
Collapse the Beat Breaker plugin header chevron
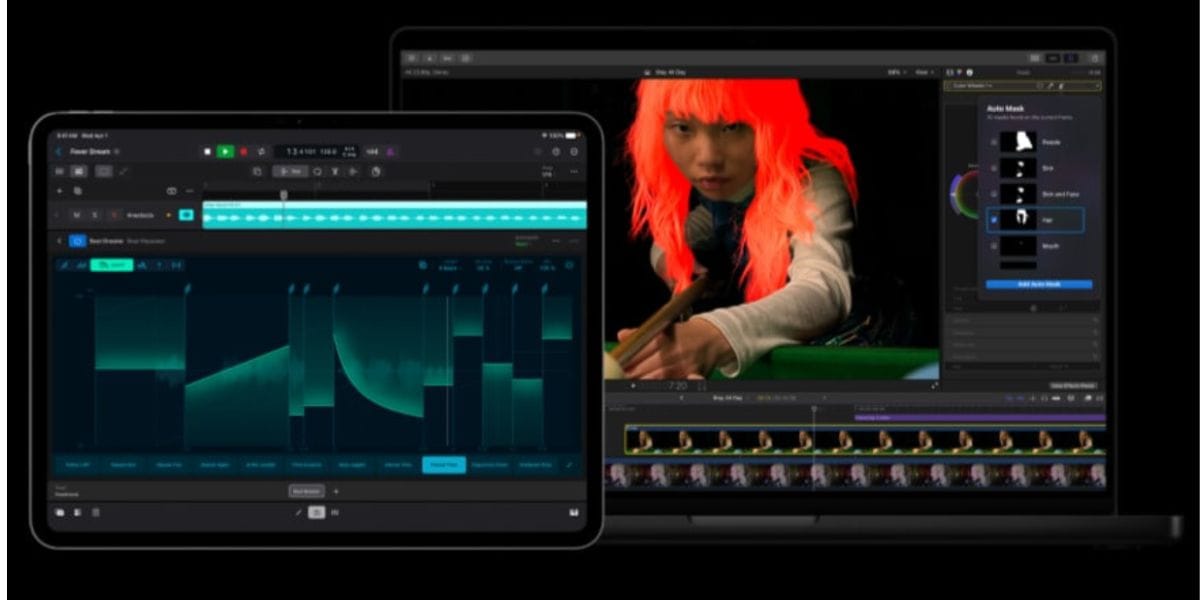[x=58, y=241]
